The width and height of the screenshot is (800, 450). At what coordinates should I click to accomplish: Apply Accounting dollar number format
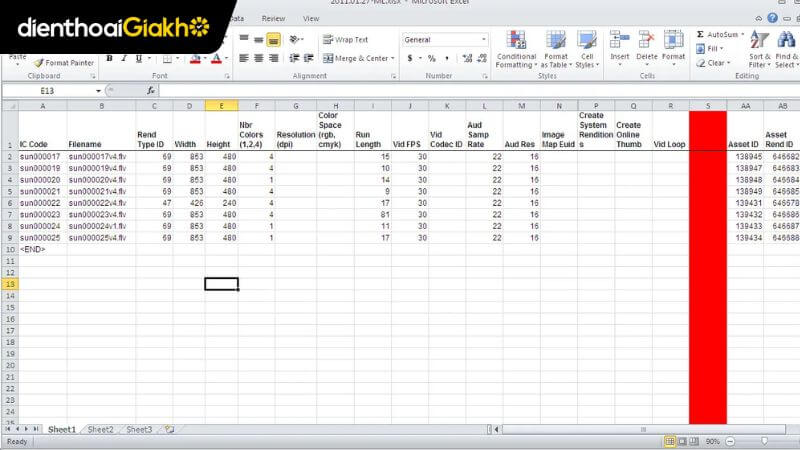[410, 59]
